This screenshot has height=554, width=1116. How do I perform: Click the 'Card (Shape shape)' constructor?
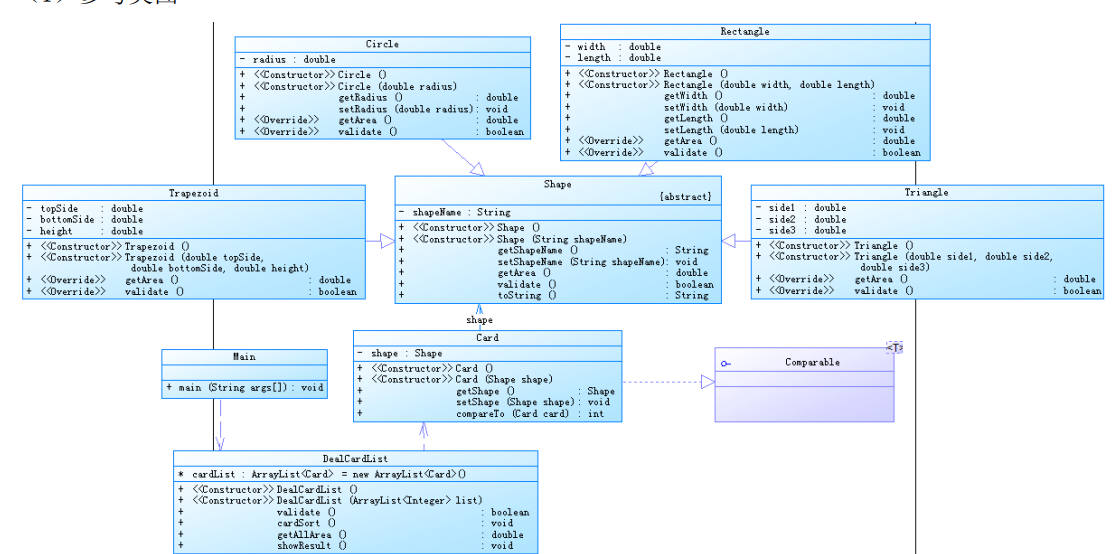[x=504, y=380]
